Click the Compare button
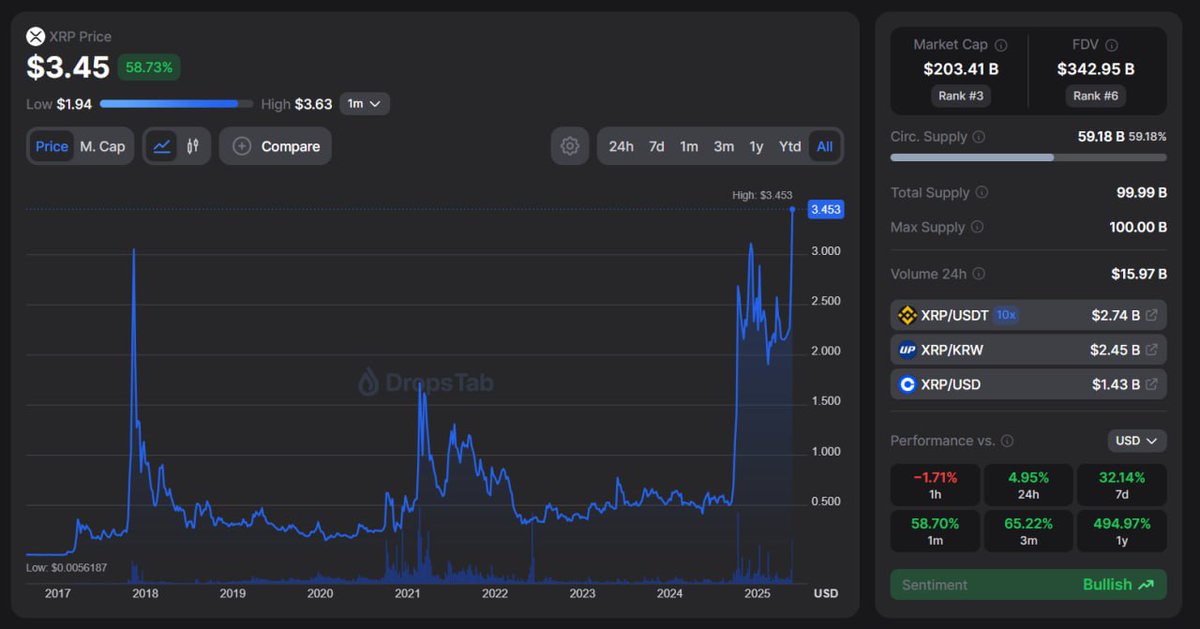 point(275,146)
